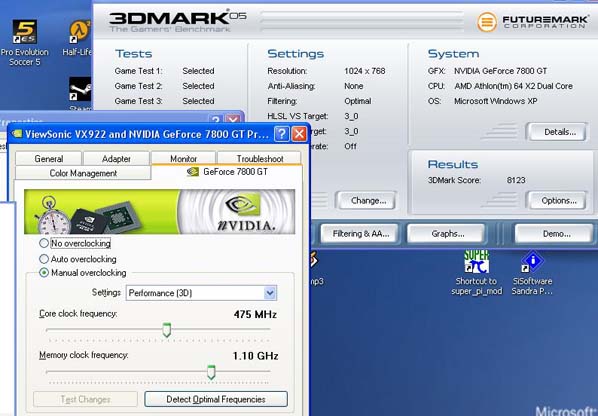
Task: Click the 1024 x 768 resolution value
Action: tap(365, 71)
